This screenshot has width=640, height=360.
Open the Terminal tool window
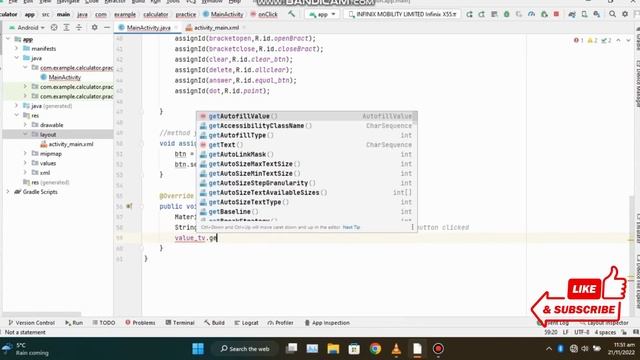[x=180, y=322]
